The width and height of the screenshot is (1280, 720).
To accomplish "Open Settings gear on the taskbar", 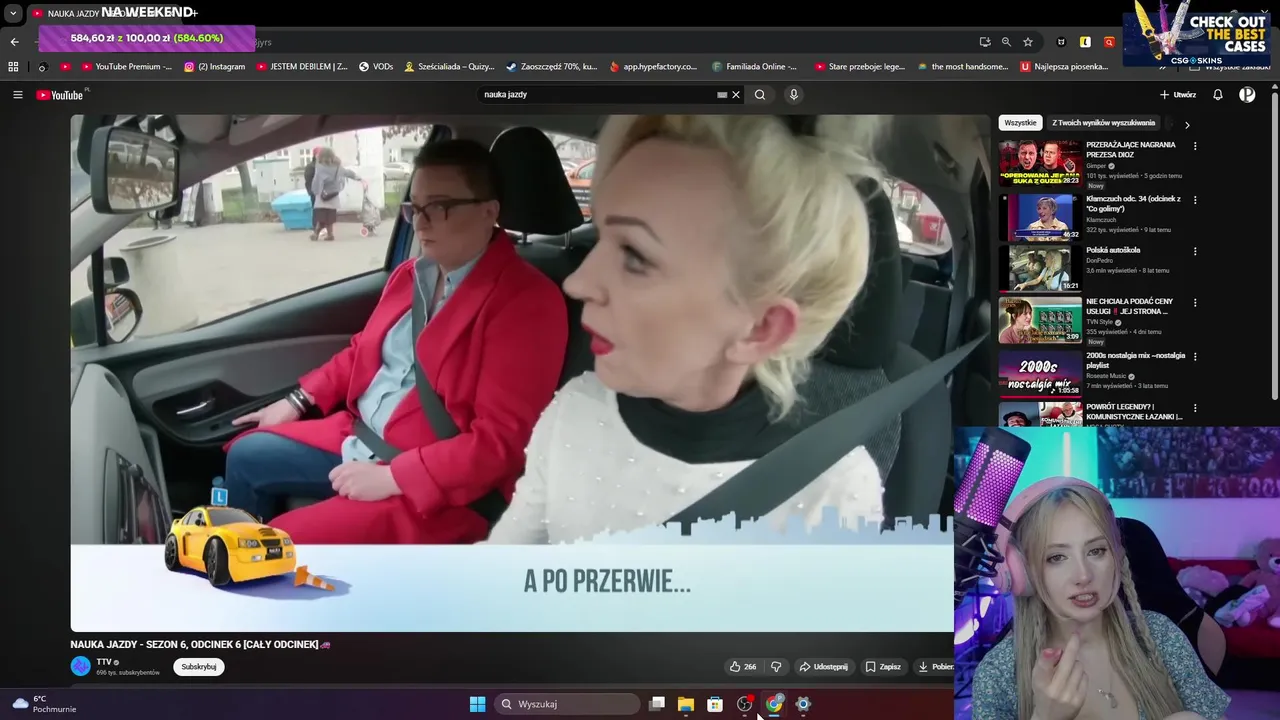I will point(803,704).
